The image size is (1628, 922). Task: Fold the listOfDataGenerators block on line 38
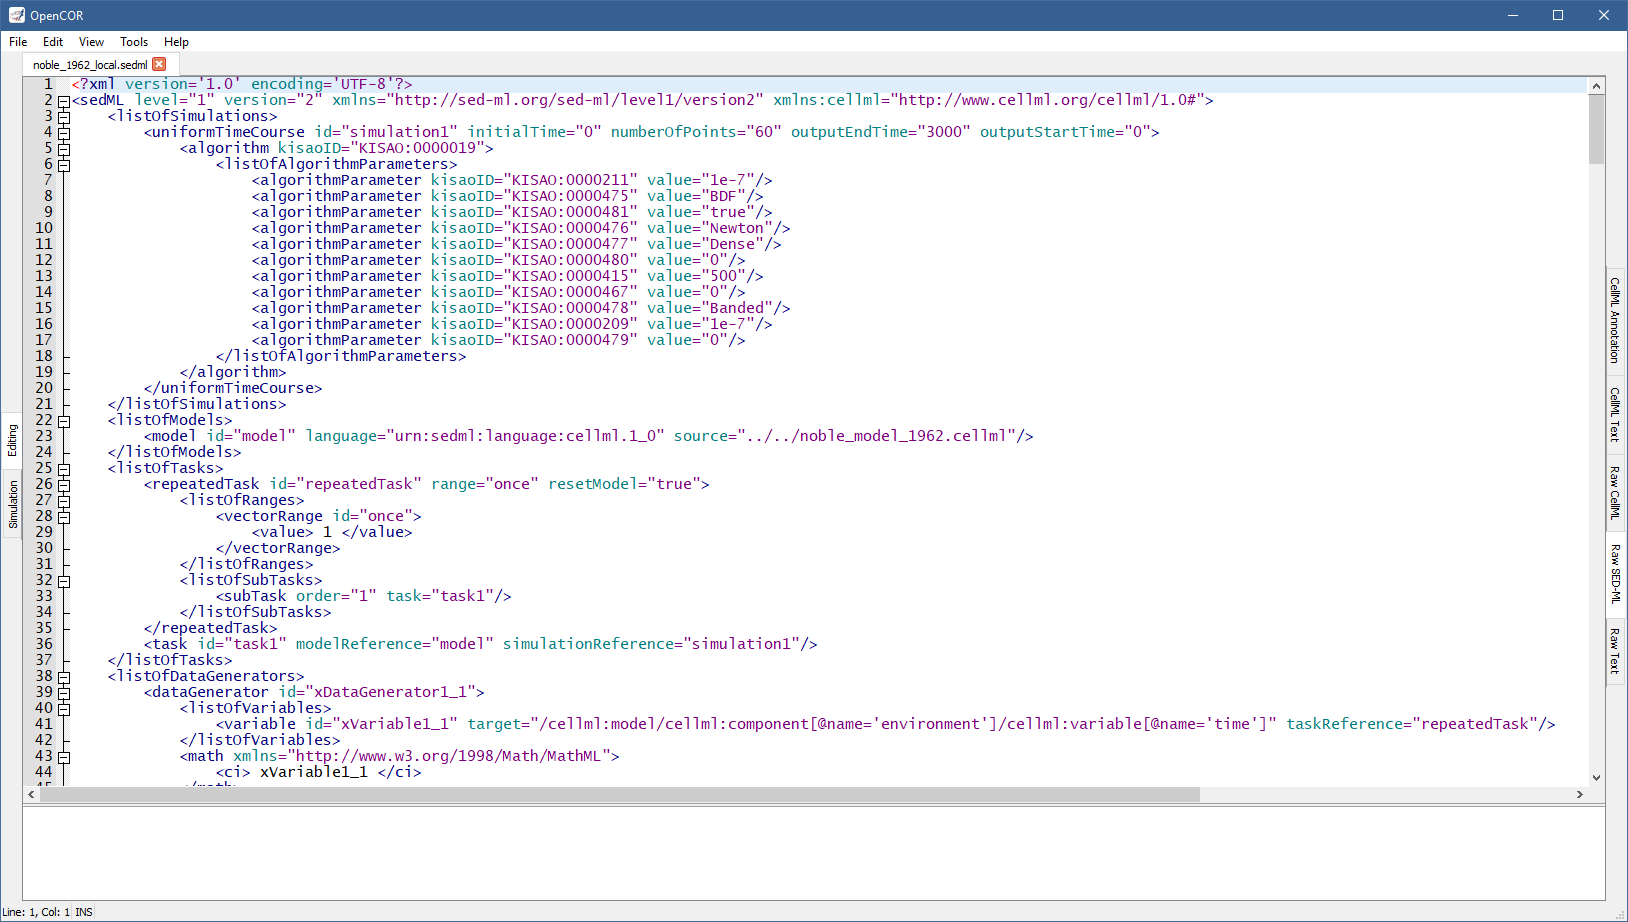coord(64,677)
